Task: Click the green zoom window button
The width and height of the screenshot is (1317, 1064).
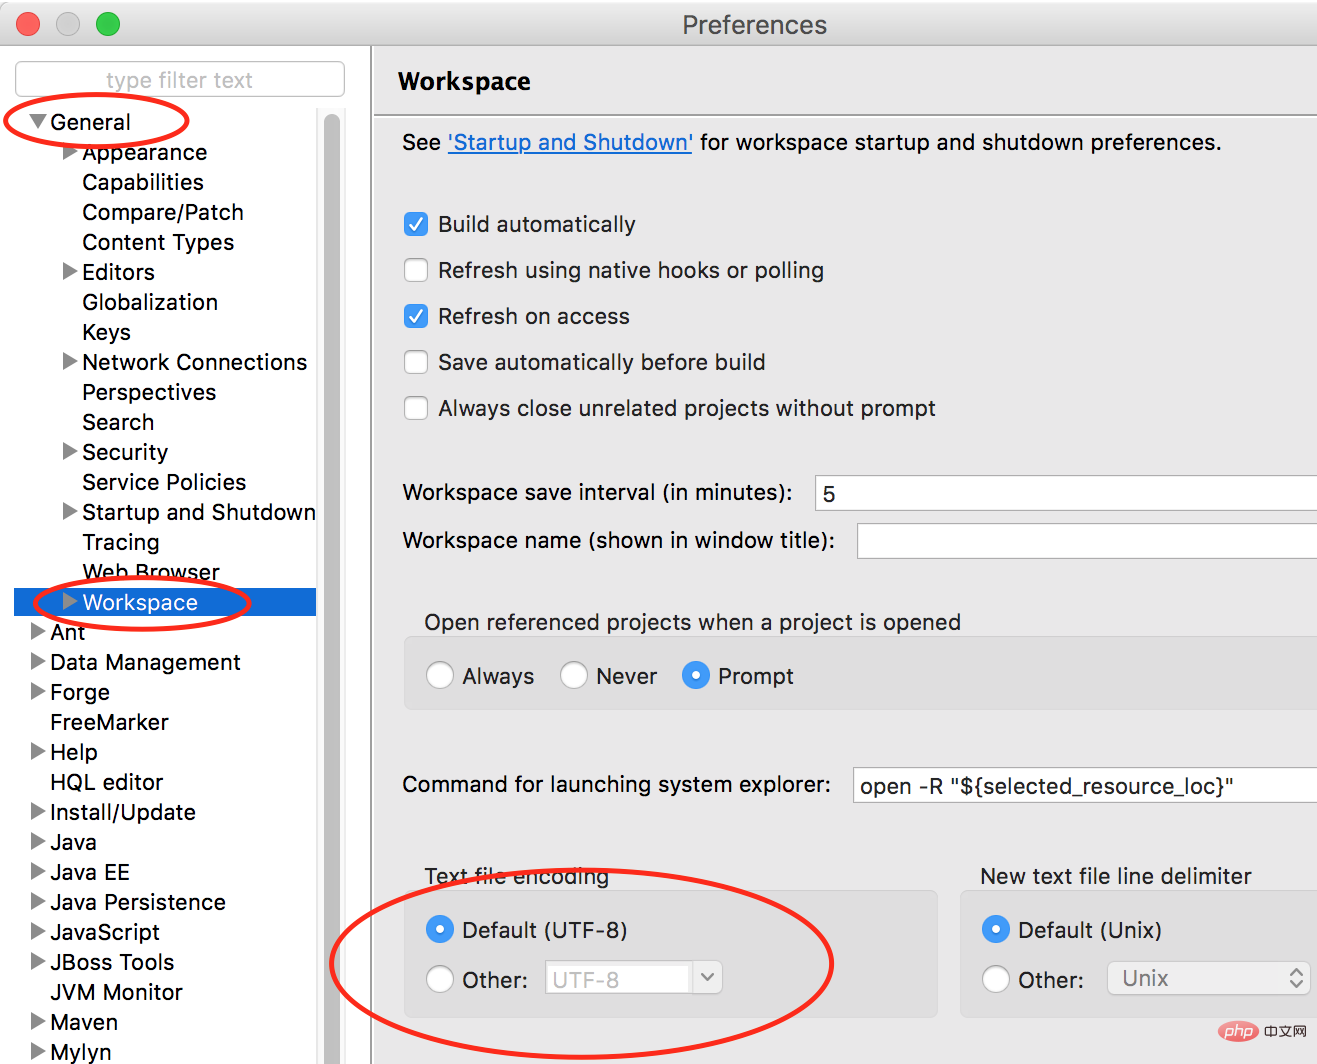Action: [108, 24]
